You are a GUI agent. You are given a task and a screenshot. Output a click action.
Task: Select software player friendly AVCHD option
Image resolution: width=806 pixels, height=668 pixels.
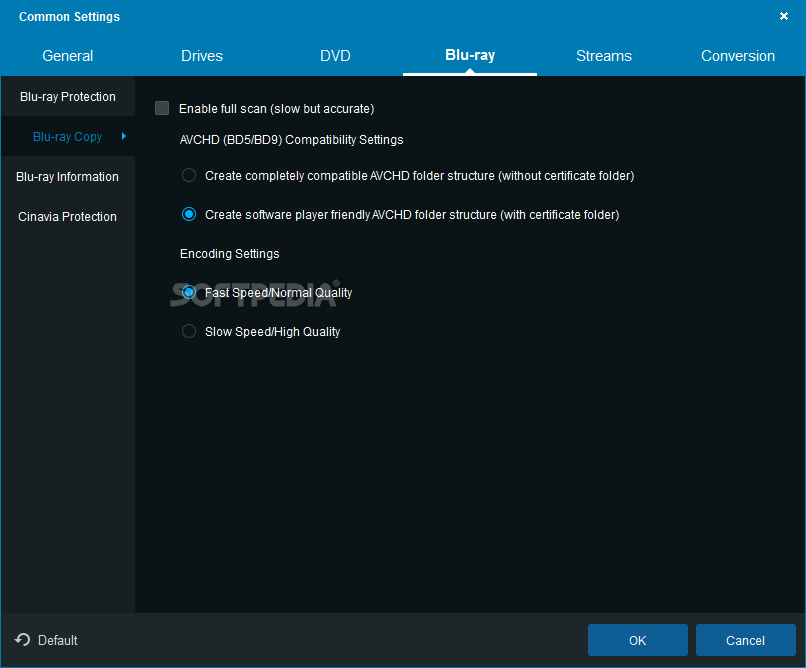[189, 214]
